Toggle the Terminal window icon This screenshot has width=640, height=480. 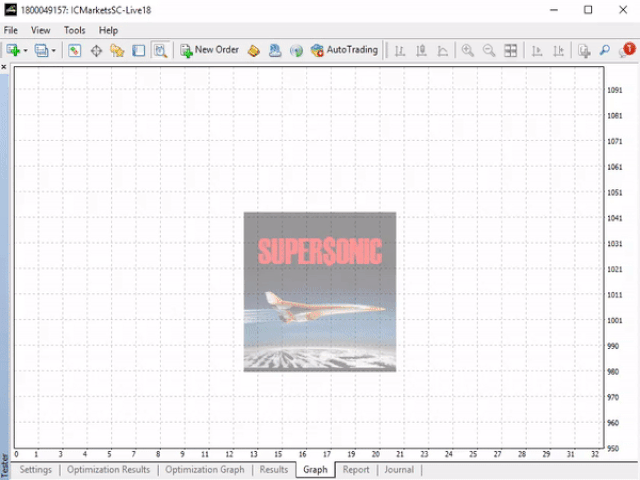click(x=138, y=51)
